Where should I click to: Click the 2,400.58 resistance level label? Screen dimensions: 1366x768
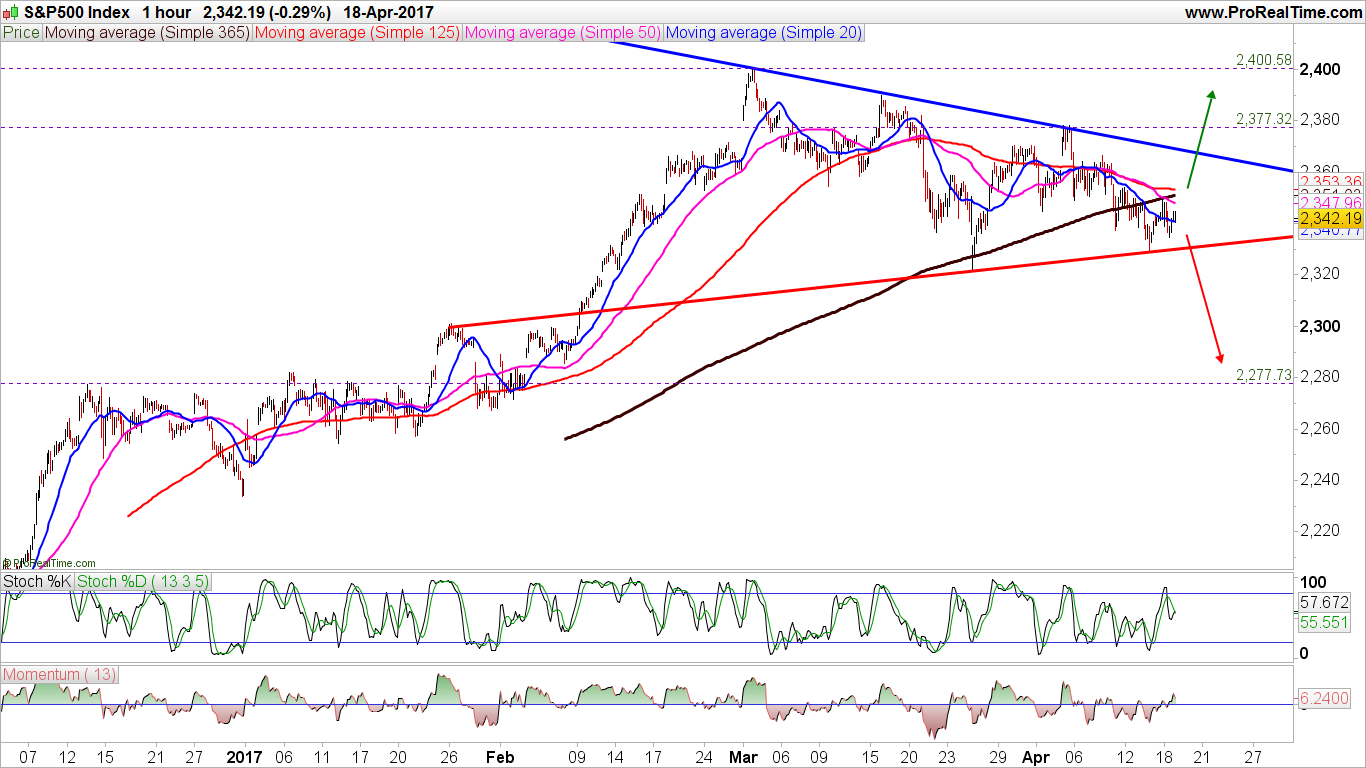[x=1264, y=60]
